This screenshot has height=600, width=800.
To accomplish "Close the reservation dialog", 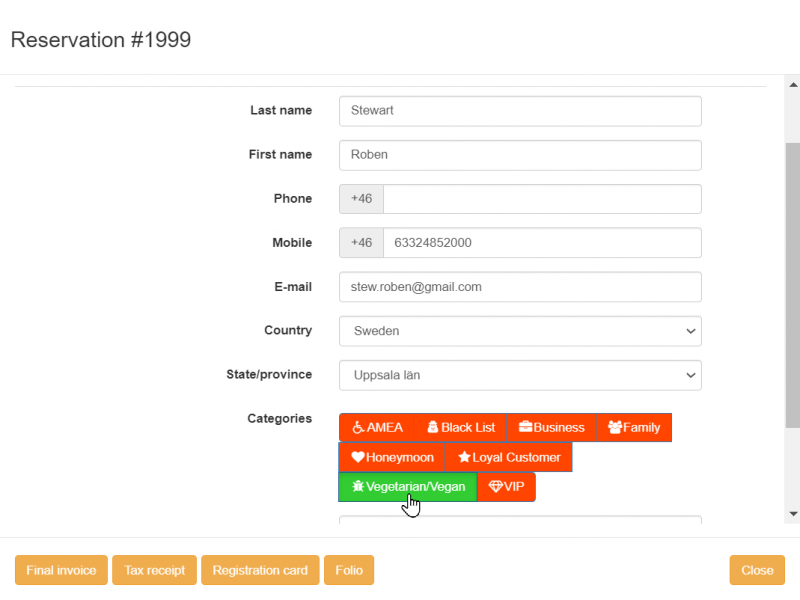I will 757,570.
